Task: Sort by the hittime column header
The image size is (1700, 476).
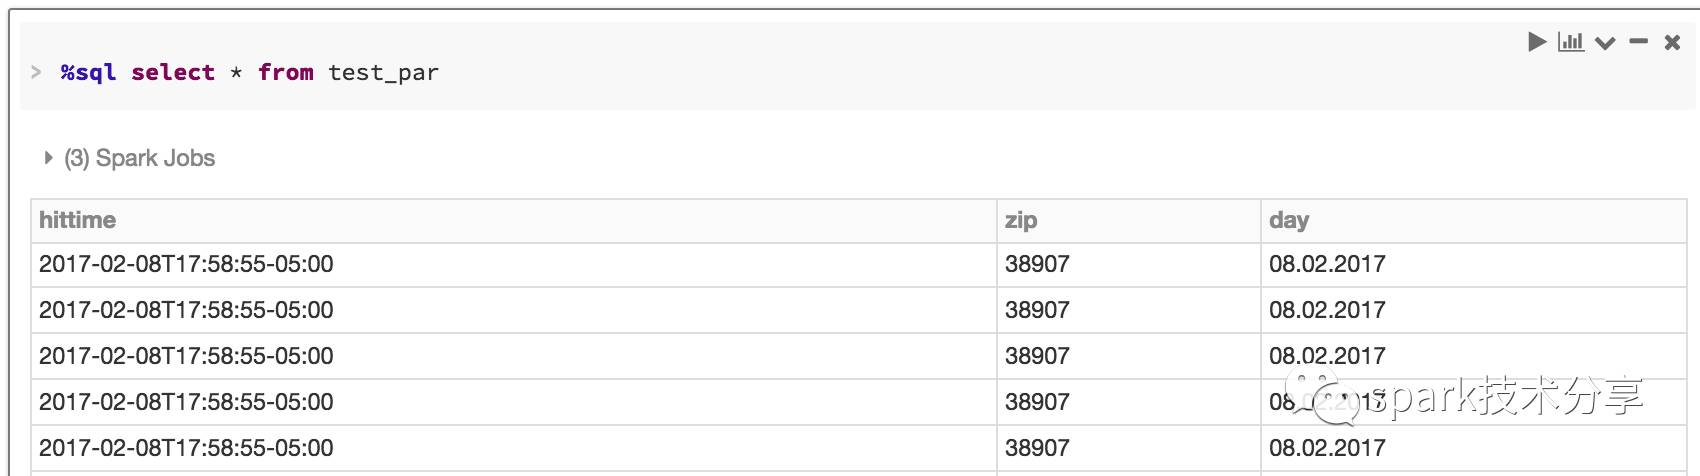Action: pos(78,220)
